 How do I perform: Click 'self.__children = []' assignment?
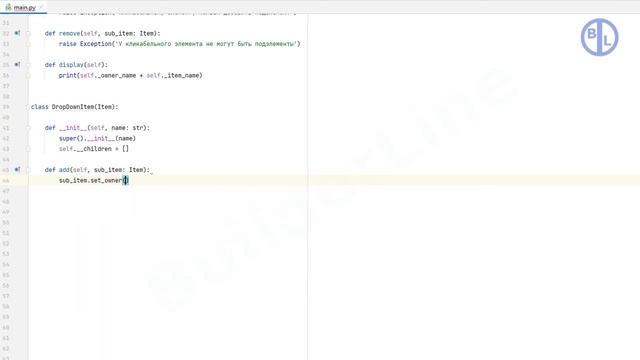coord(94,149)
